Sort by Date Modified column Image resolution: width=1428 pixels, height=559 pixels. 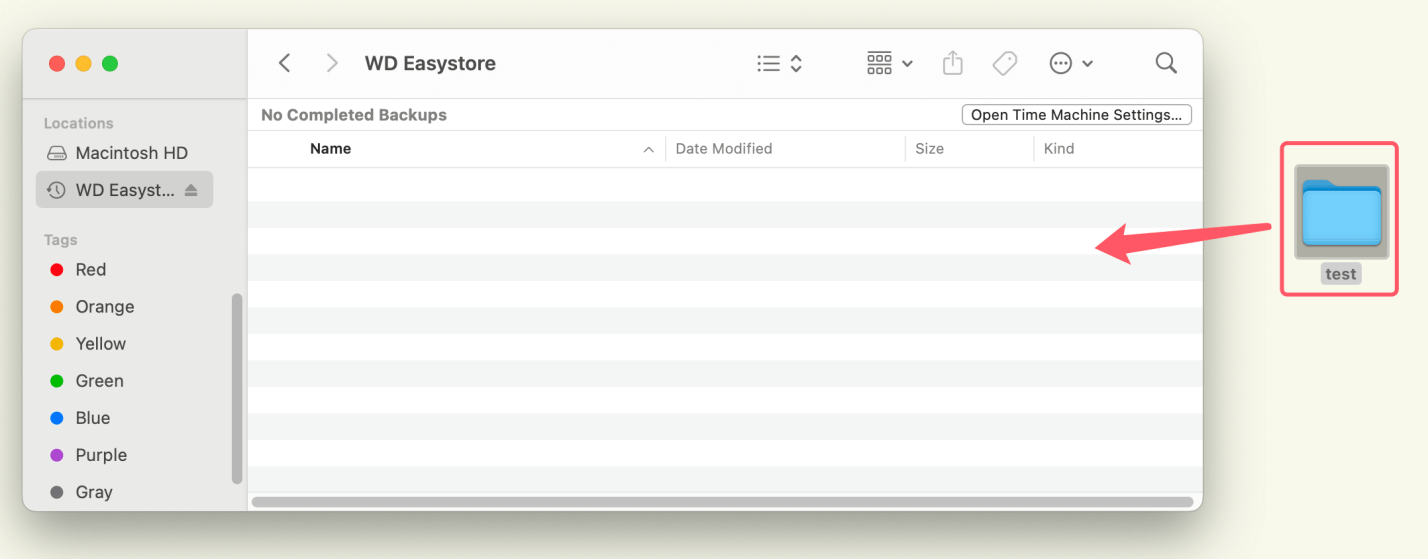[x=724, y=149]
